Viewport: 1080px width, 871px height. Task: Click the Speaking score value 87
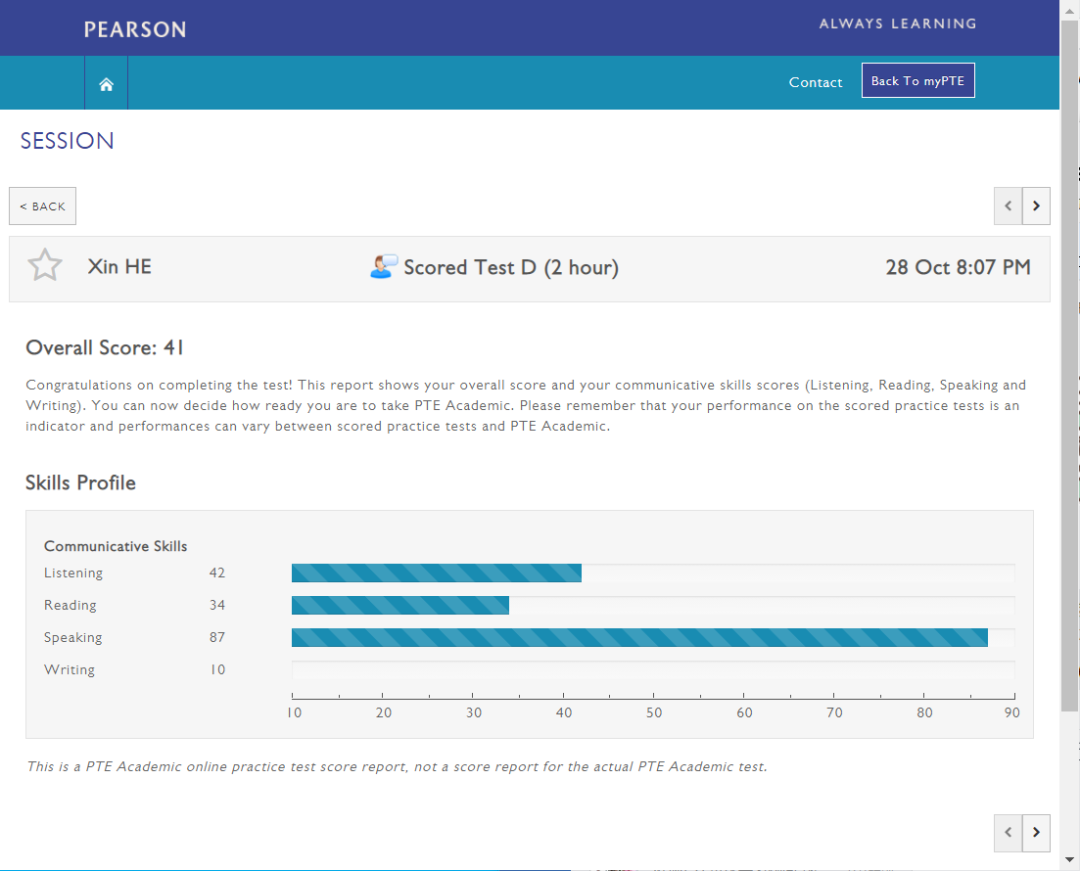pyautogui.click(x=217, y=638)
